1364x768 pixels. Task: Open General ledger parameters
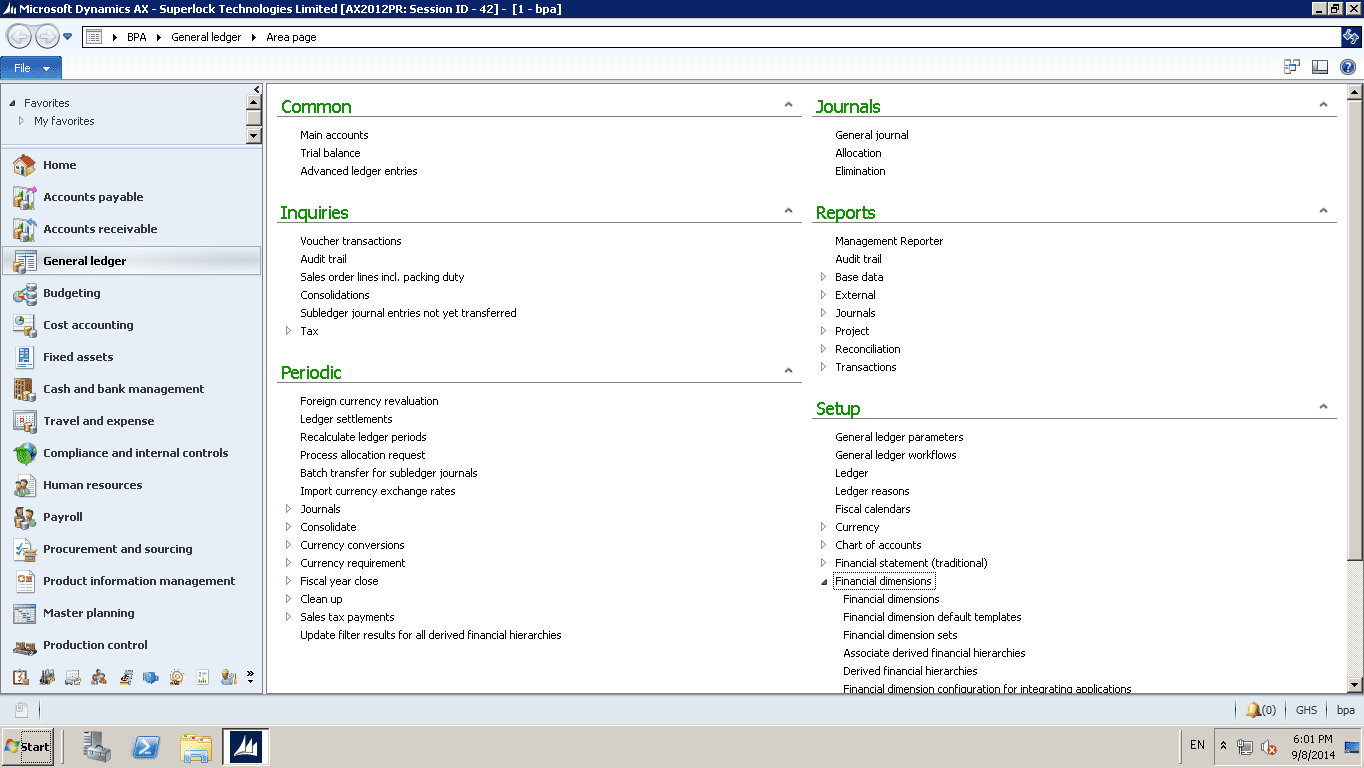[899, 437]
